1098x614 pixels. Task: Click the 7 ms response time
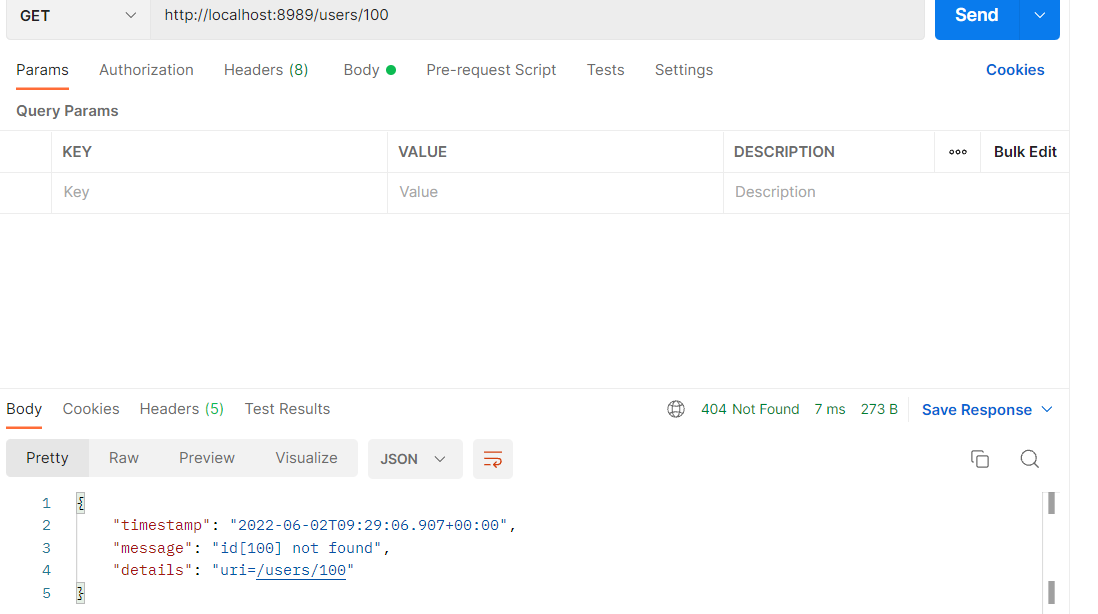[830, 409]
